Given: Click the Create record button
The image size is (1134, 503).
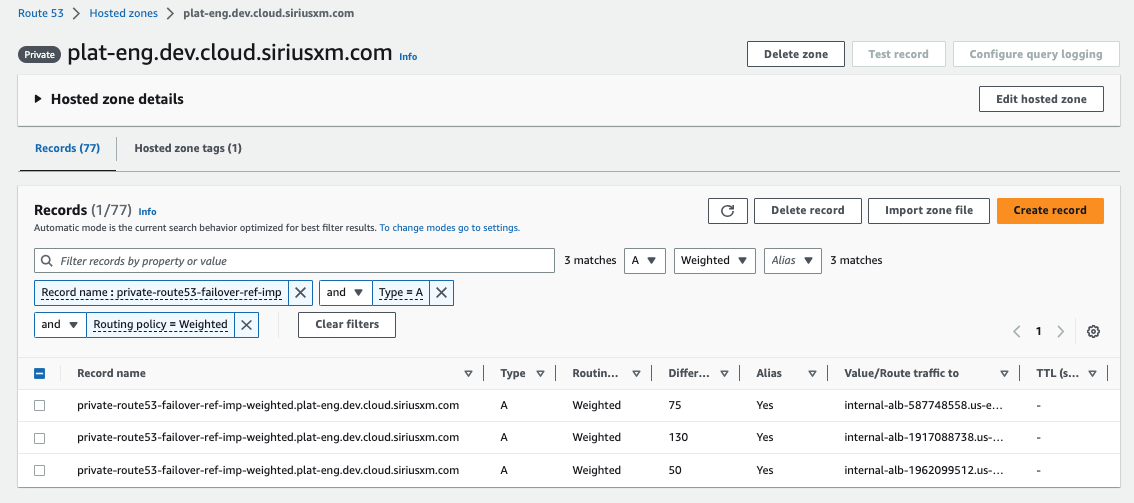Looking at the screenshot, I should point(1050,210).
